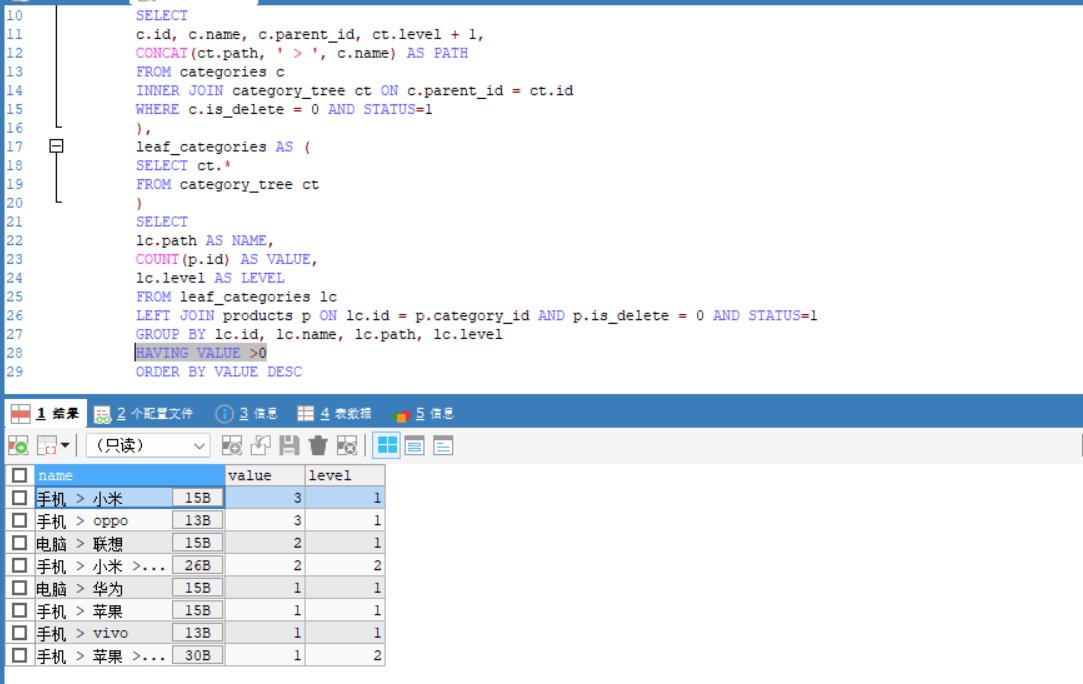
Task: Click the insert new row icon
Action: [231, 446]
